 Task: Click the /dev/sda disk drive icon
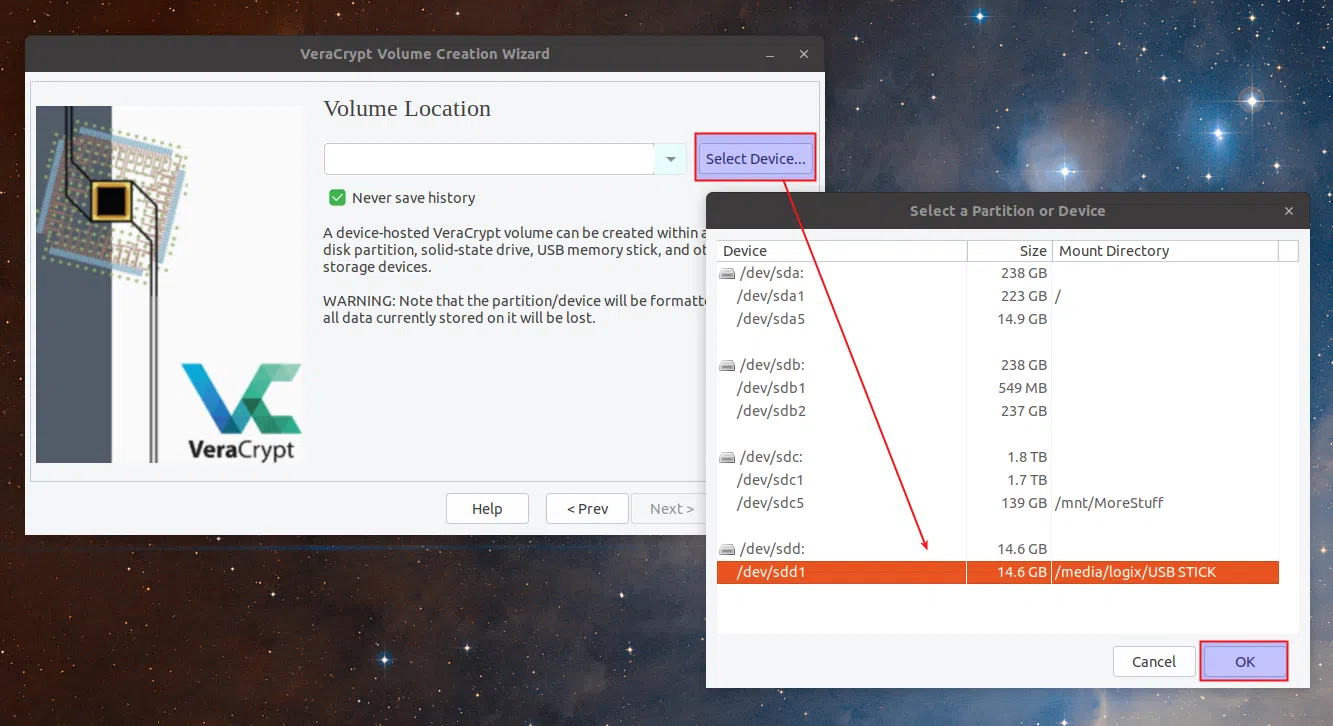(x=727, y=273)
